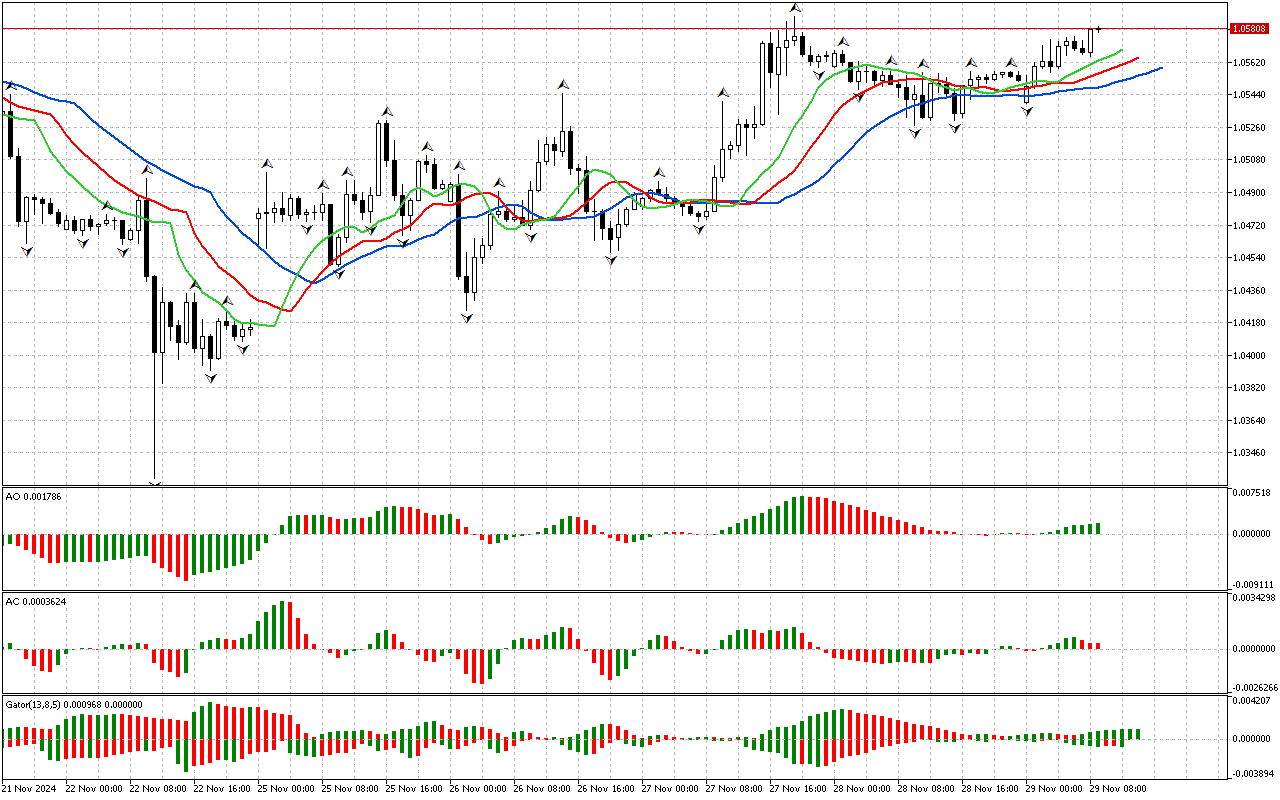1280x800 pixels.
Task: Click the AC 0.0003624 indicator label
Action: pyautogui.click(x=37, y=601)
